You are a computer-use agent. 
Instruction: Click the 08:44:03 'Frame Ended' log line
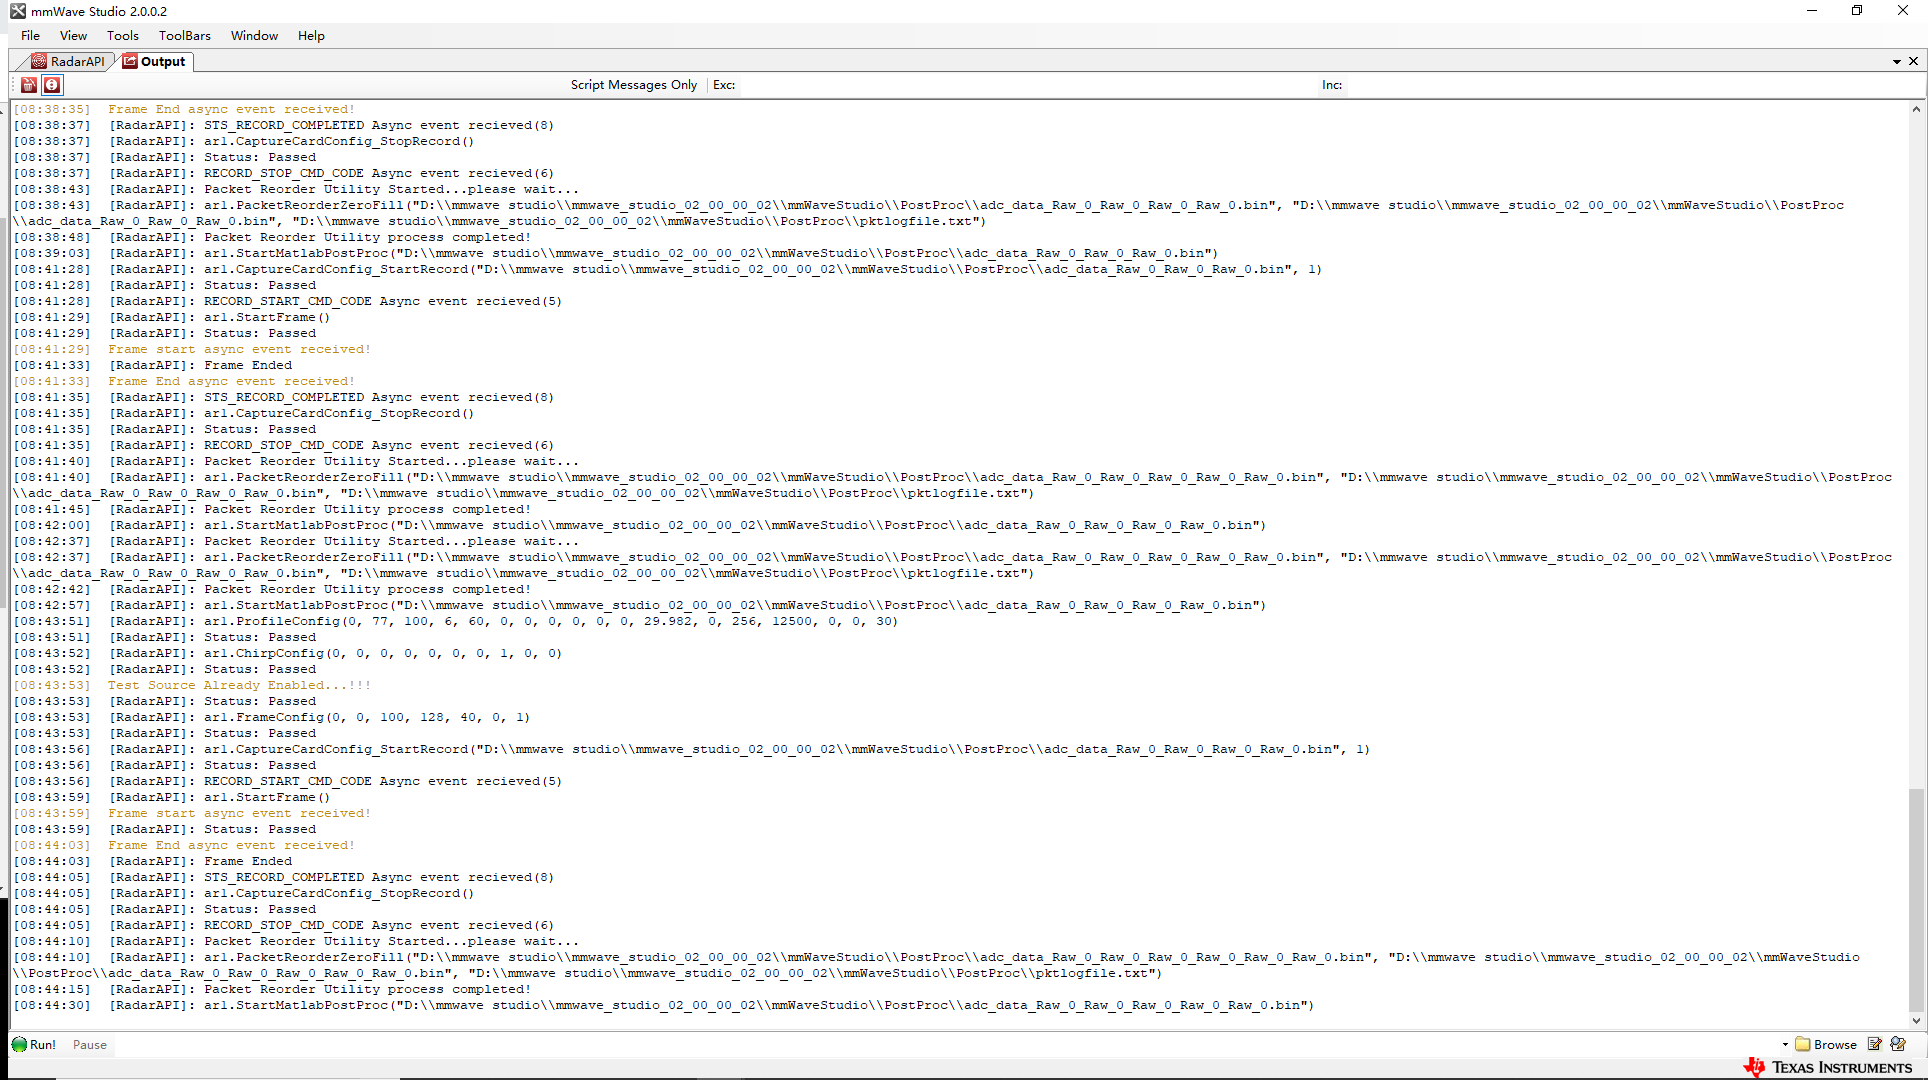point(153,861)
